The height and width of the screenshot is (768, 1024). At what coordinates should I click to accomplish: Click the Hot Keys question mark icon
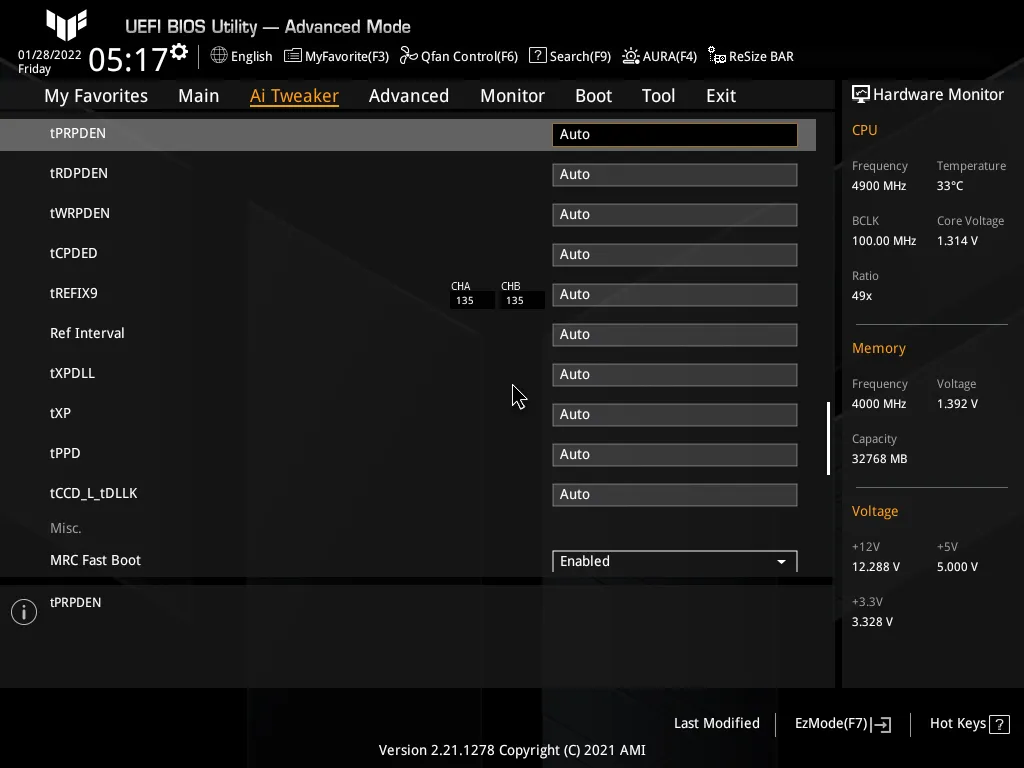[x=999, y=724]
